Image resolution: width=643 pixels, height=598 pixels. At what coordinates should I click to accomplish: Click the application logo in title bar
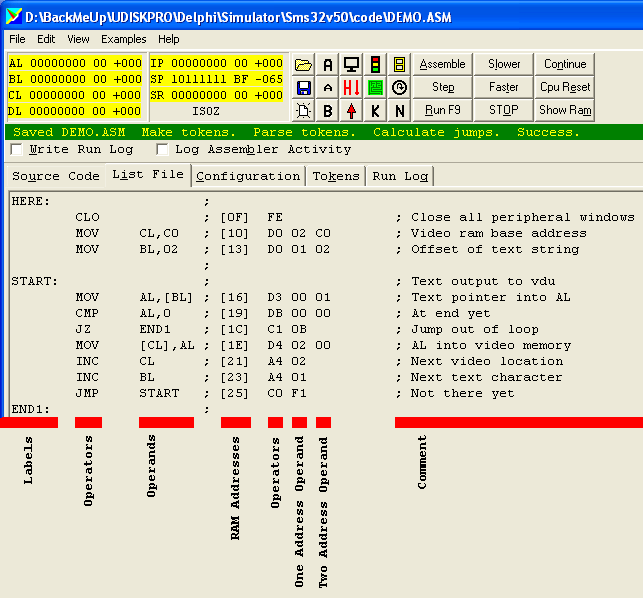[x=14, y=16]
